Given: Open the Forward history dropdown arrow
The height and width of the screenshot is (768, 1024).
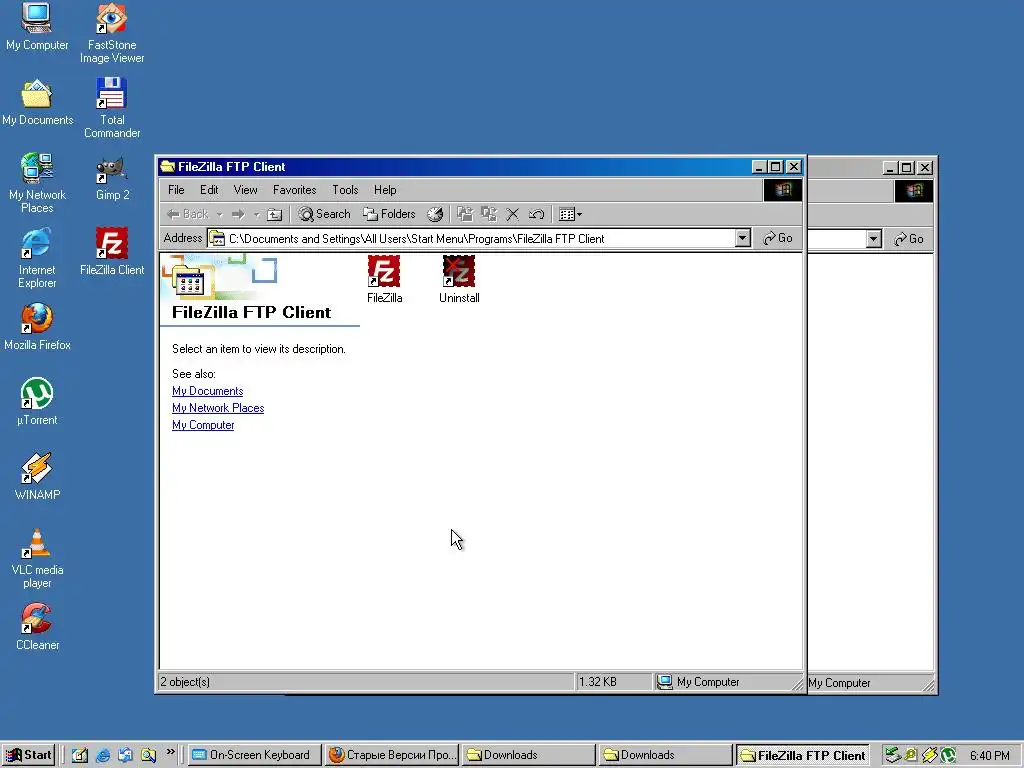Looking at the screenshot, I should coord(257,214).
